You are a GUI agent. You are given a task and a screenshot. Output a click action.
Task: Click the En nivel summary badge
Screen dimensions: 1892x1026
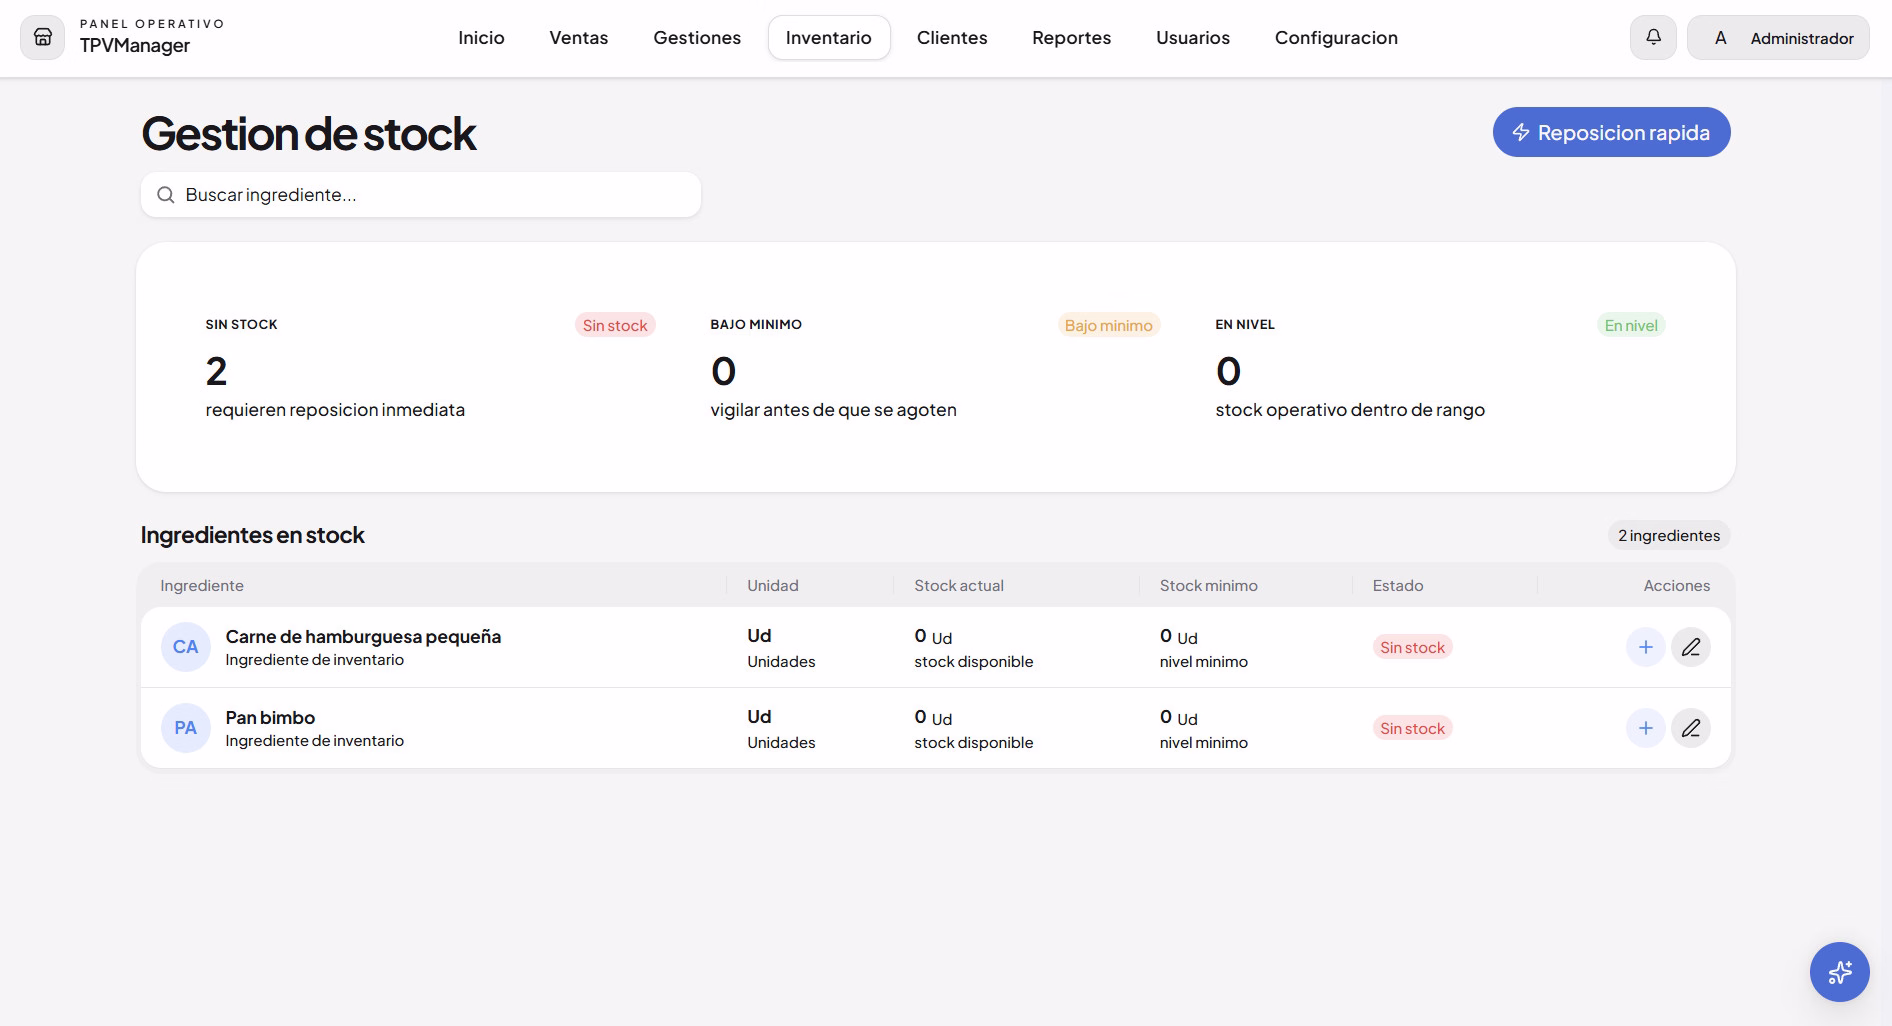(1631, 325)
